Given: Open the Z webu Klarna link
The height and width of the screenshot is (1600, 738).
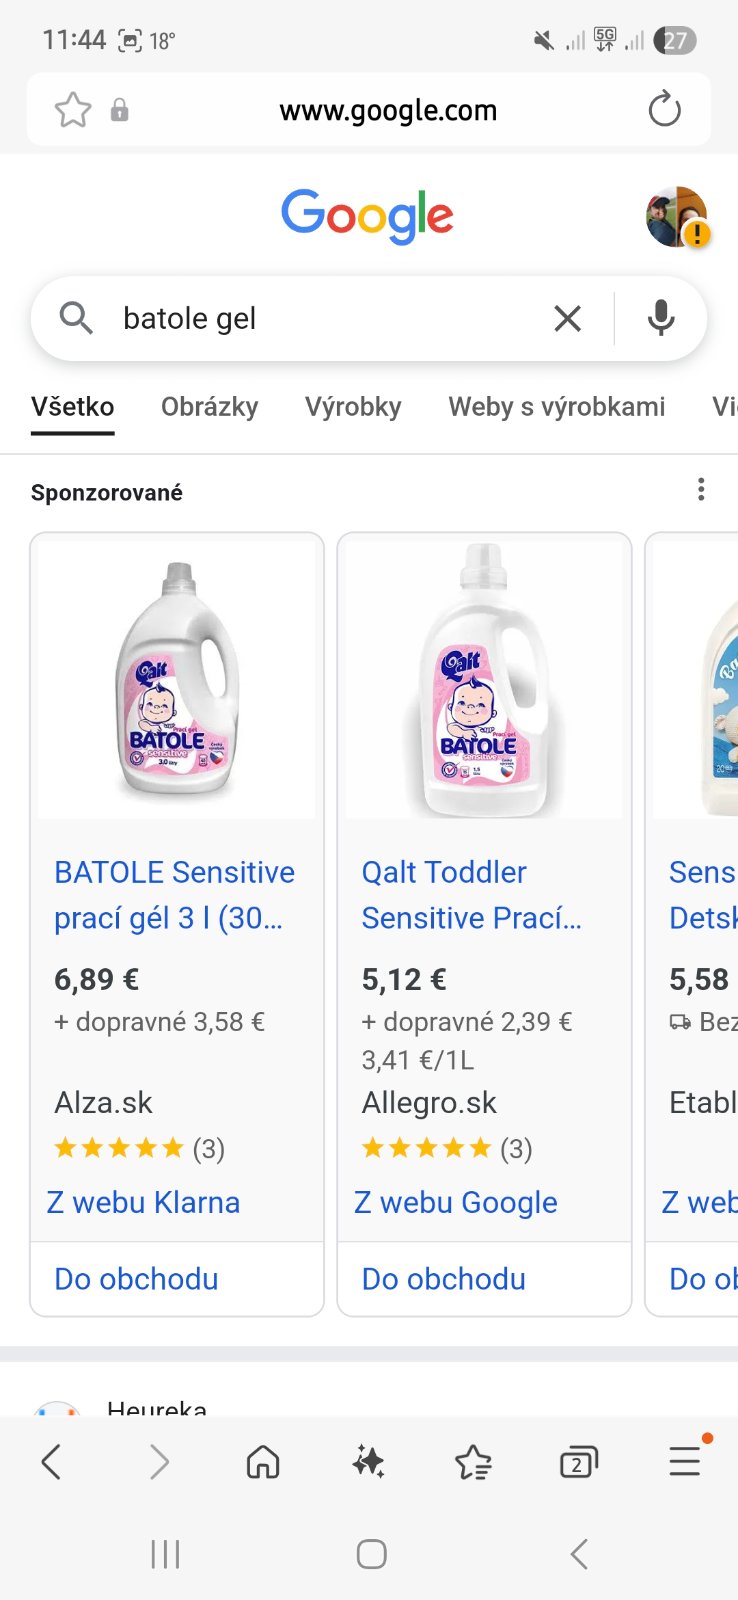Looking at the screenshot, I should coord(143,1202).
